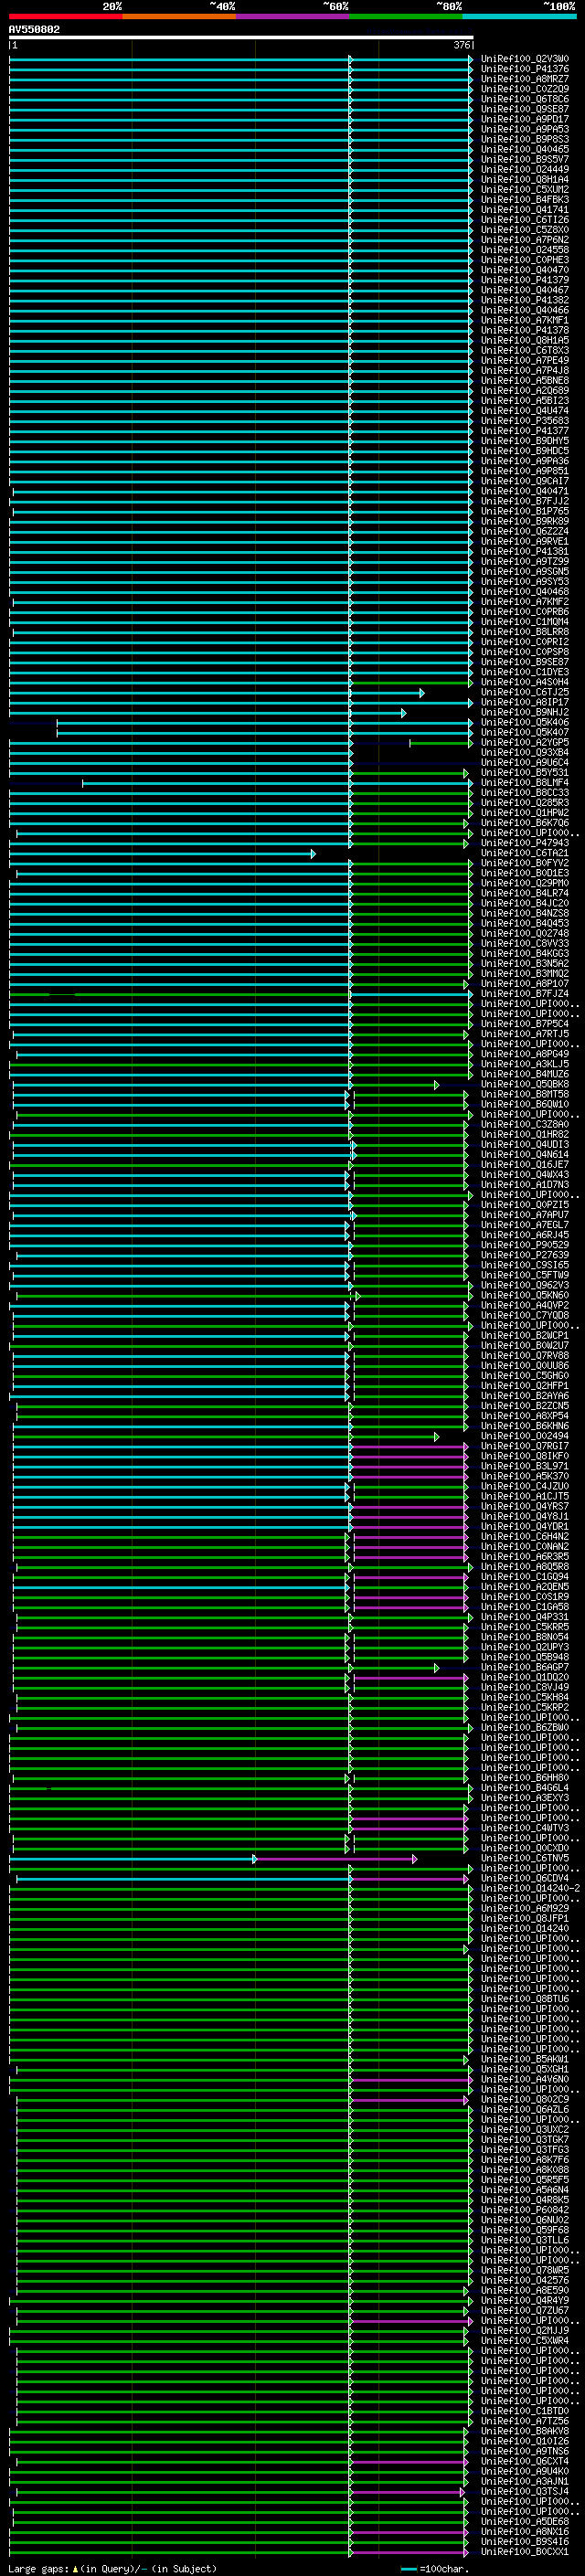This screenshot has width=585, height=2576.
Task: Select label UniRef100_C4JZU0
Action: (525, 1486)
